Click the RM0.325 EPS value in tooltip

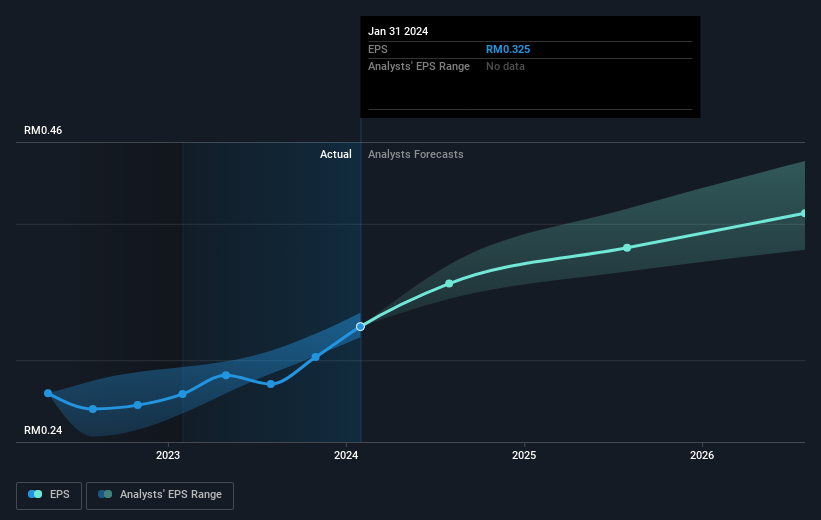[508, 49]
